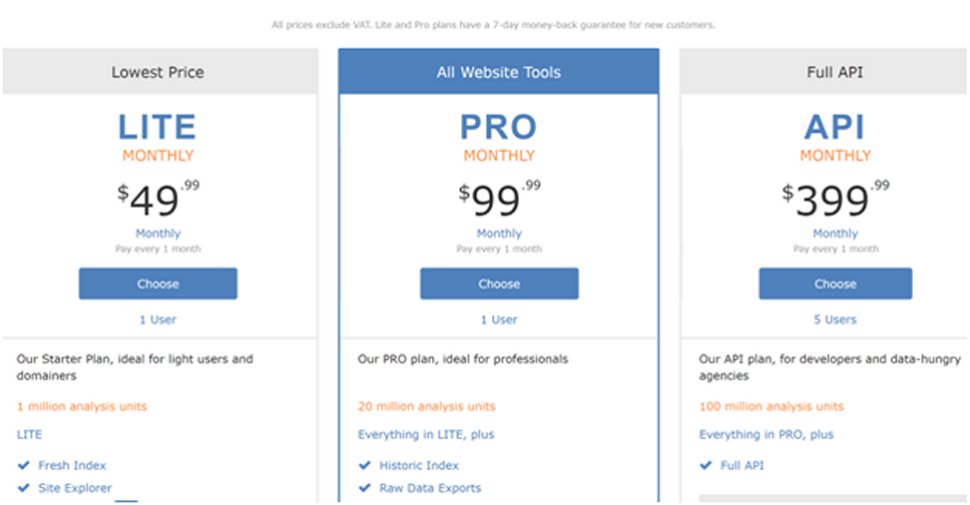This screenshot has width=970, height=505.
Task: Select the Full API column header
Action: point(823,72)
